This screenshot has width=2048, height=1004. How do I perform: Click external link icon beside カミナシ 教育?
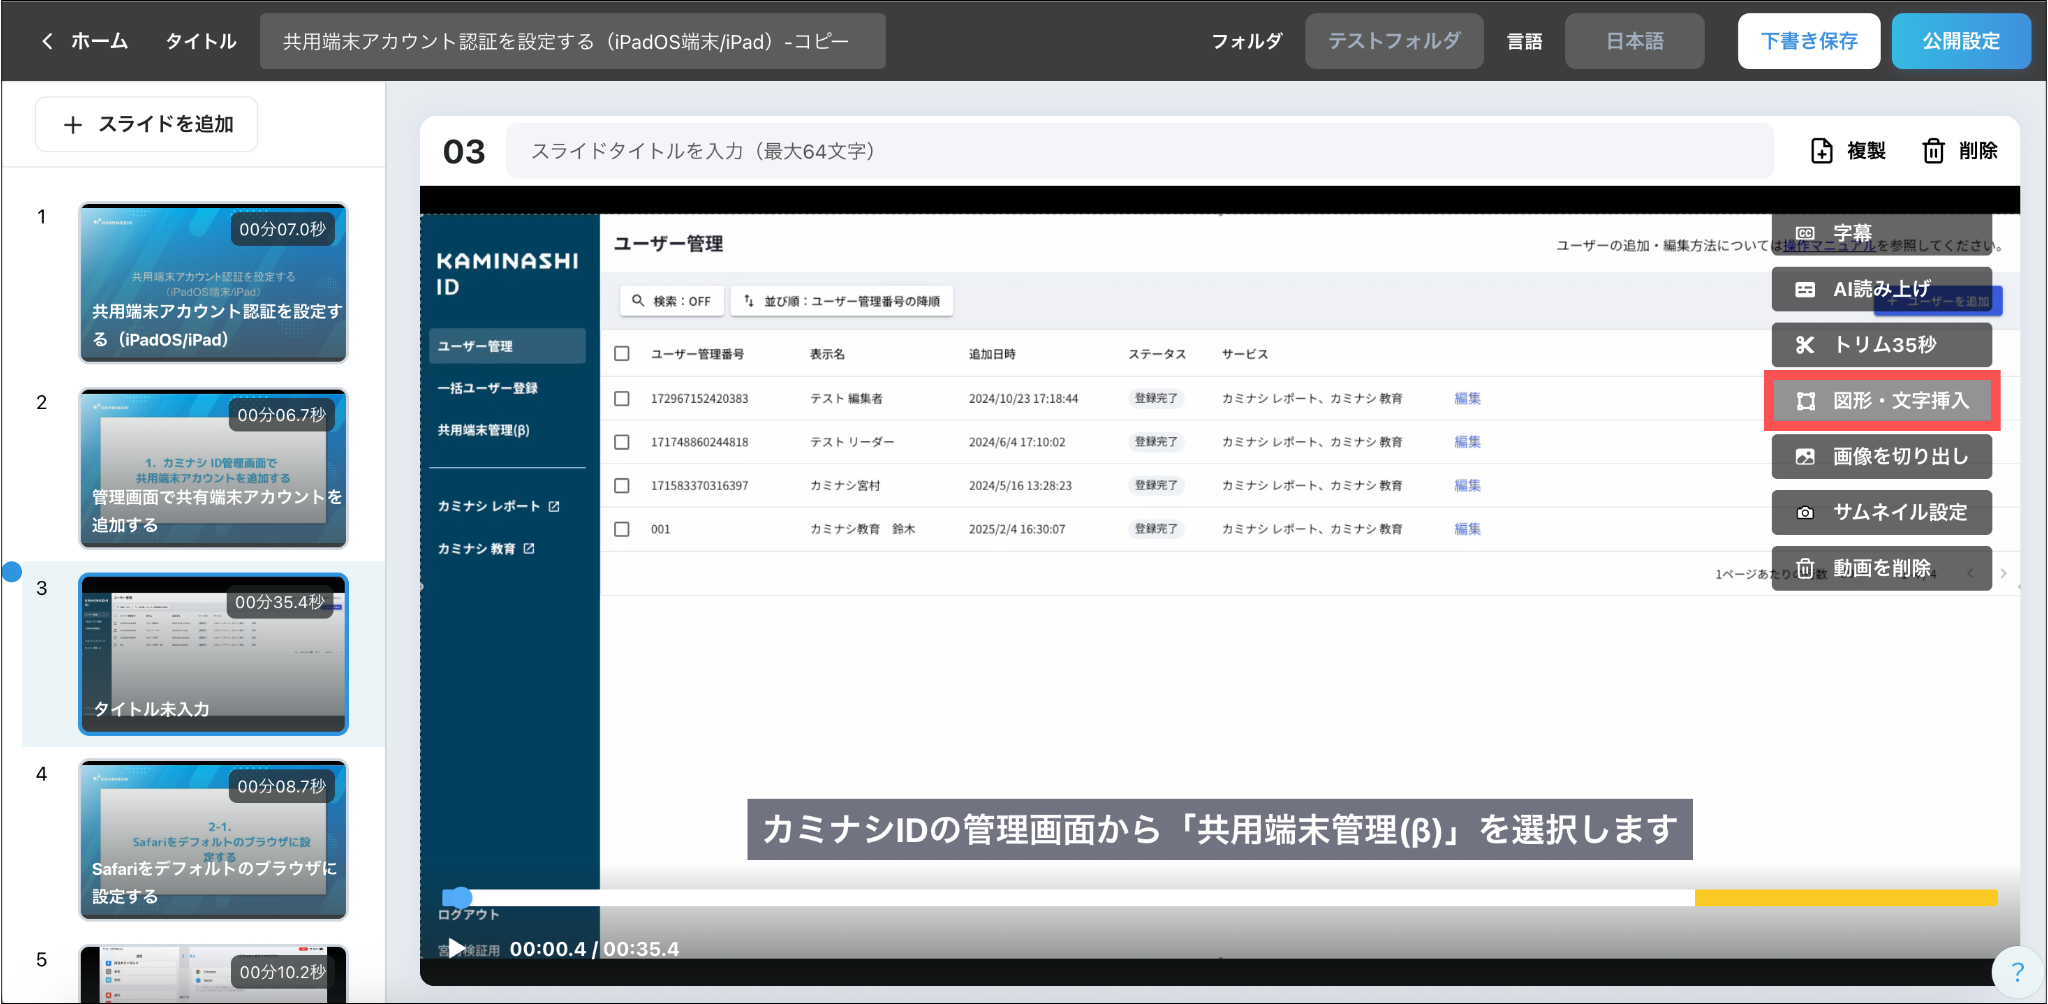pyautogui.click(x=529, y=549)
